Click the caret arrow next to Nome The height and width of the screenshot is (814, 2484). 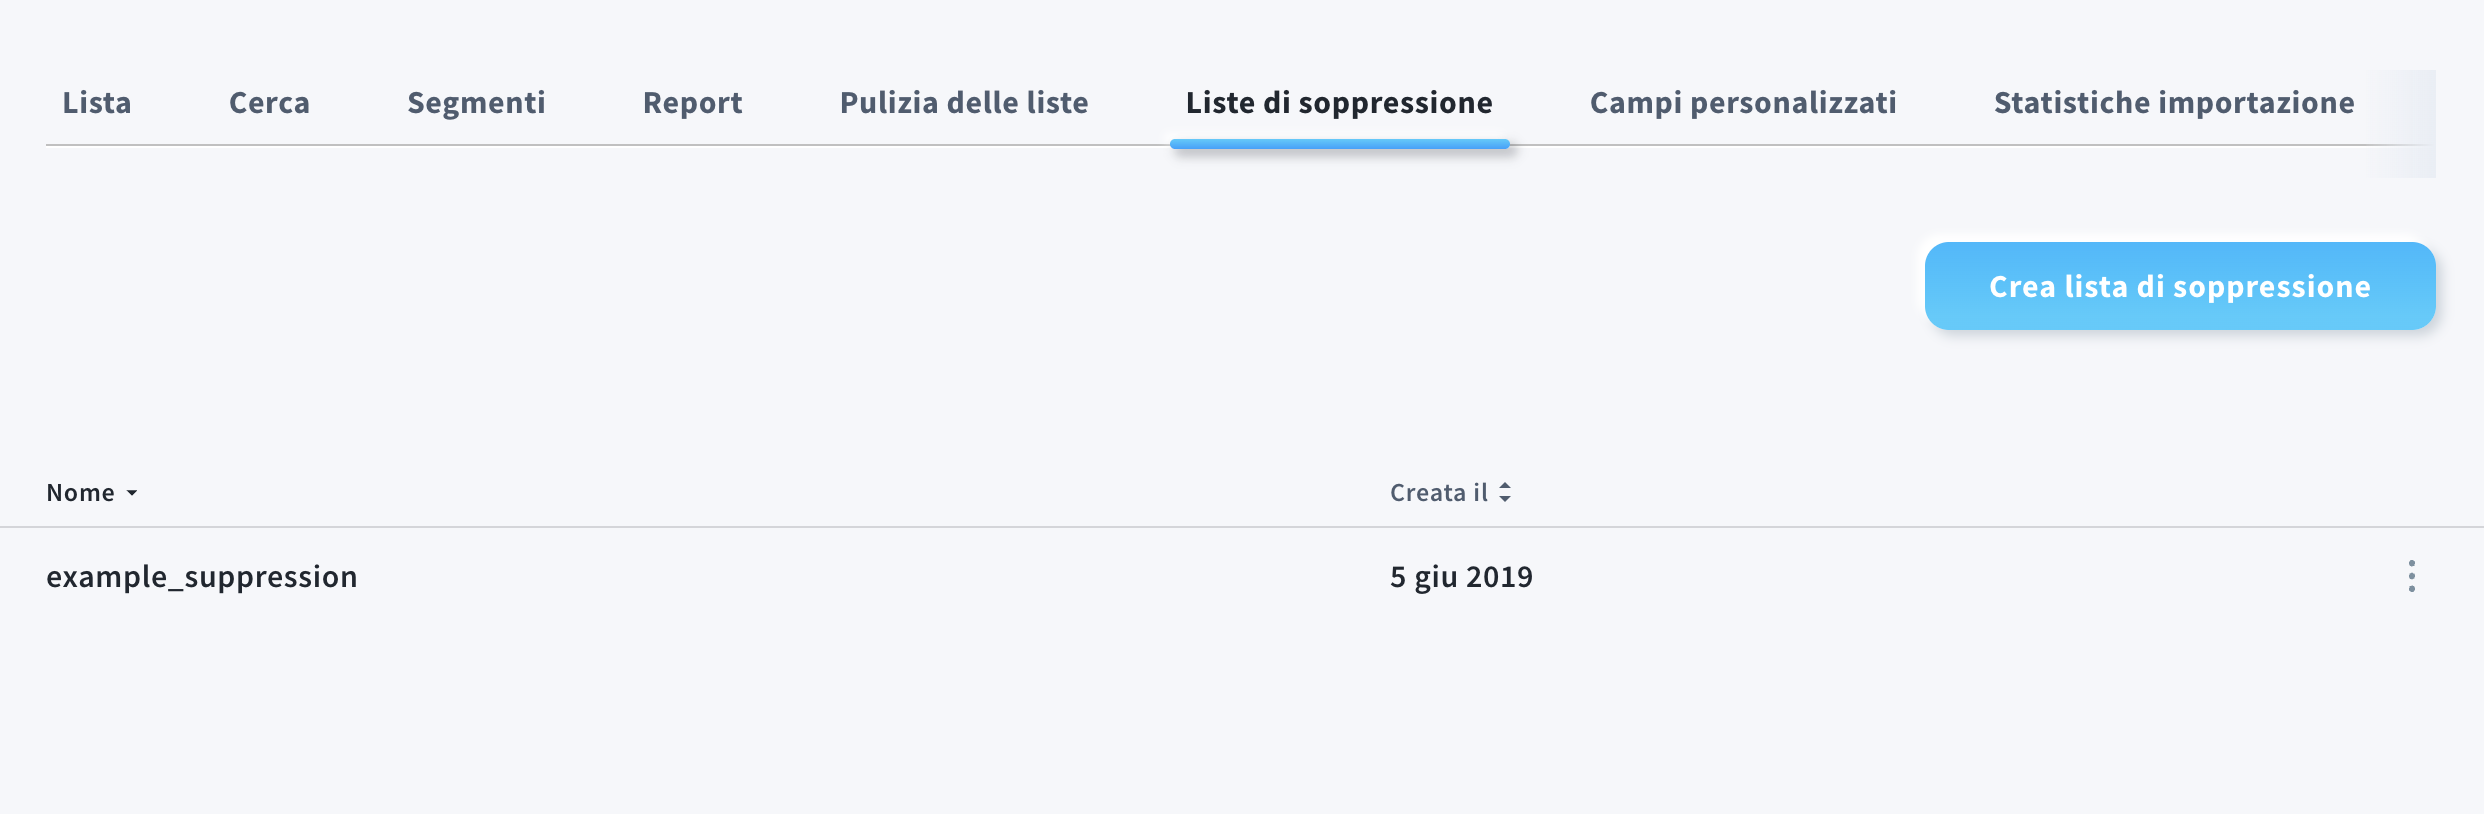tap(132, 493)
